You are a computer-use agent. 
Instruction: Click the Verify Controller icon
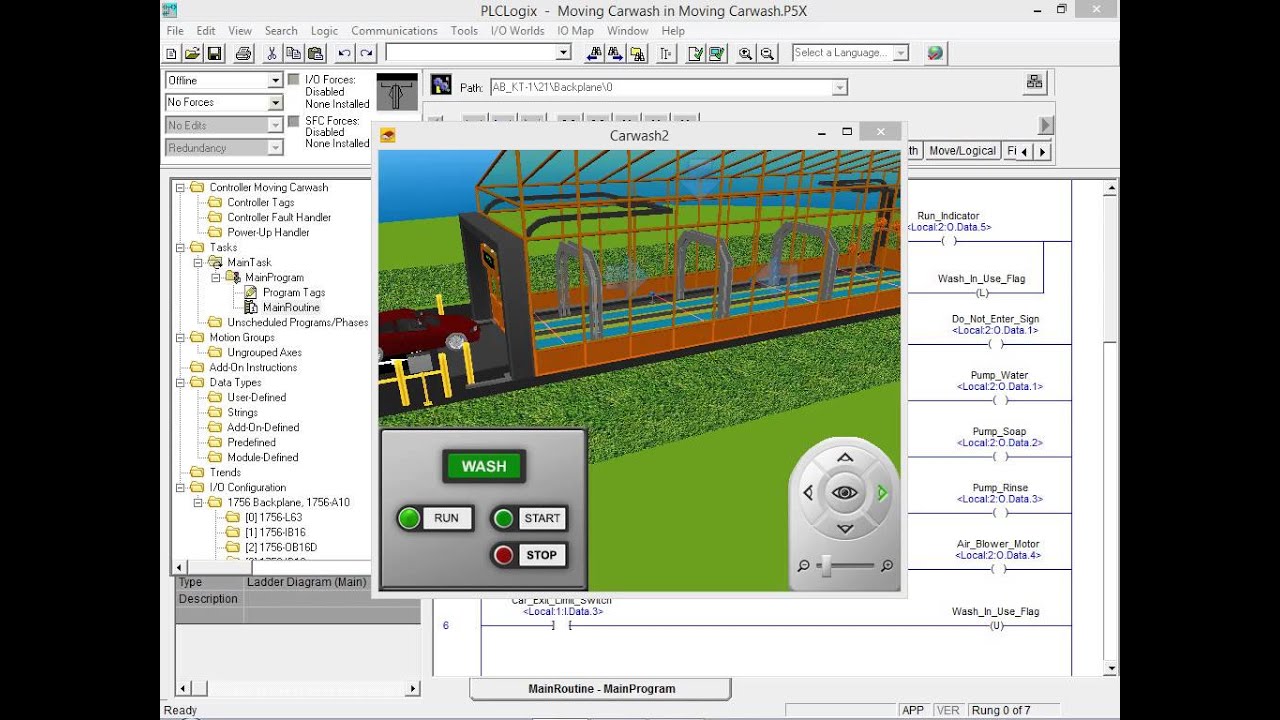(x=717, y=53)
